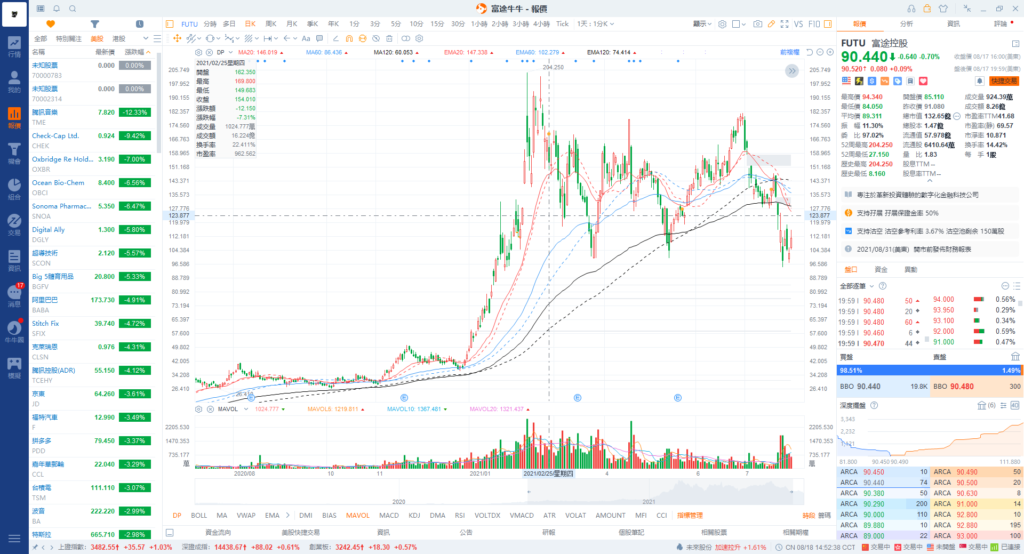Open 牛牛圈 community in the sidebar
This screenshot has height=554, width=1024.
click(14, 332)
